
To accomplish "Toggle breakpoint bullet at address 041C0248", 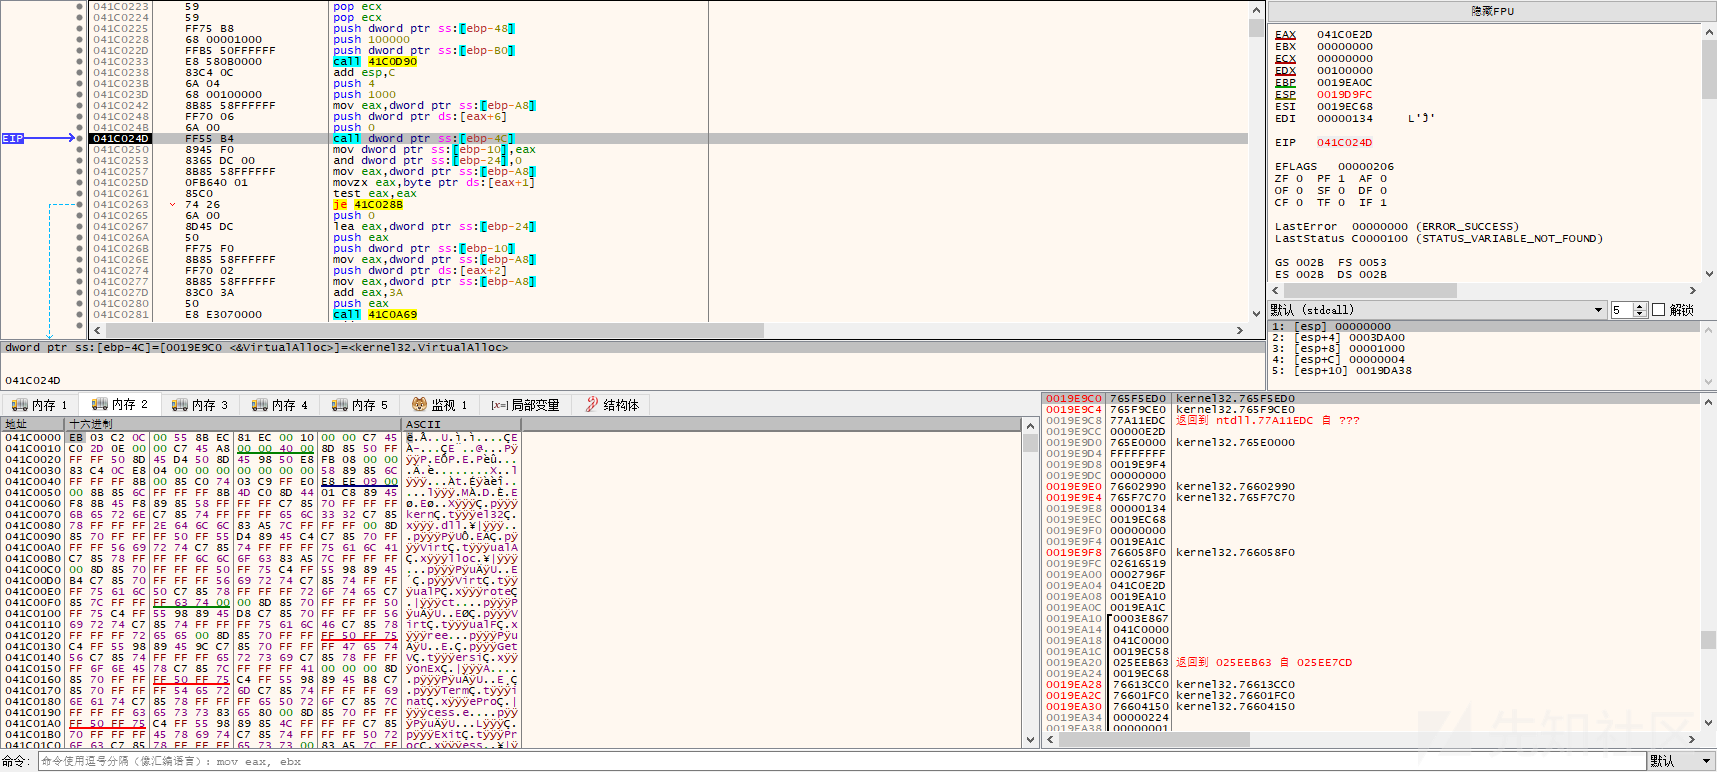I will pos(80,117).
